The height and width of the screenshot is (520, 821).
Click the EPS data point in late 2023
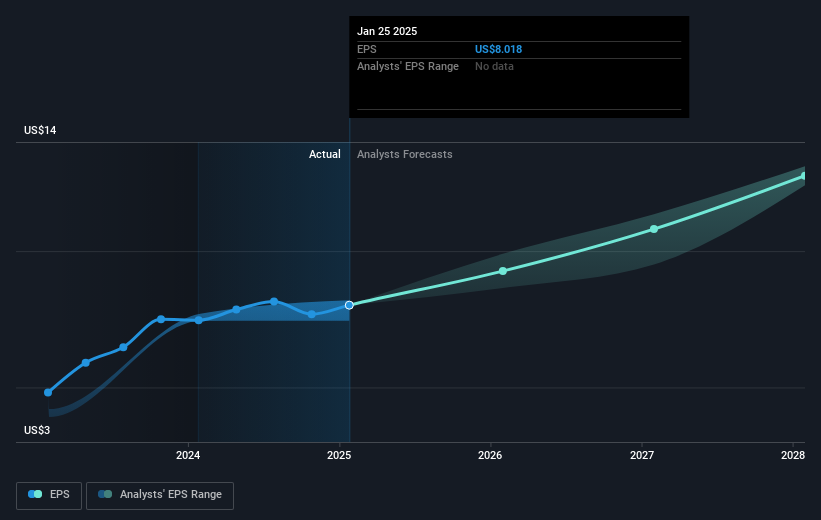161,319
